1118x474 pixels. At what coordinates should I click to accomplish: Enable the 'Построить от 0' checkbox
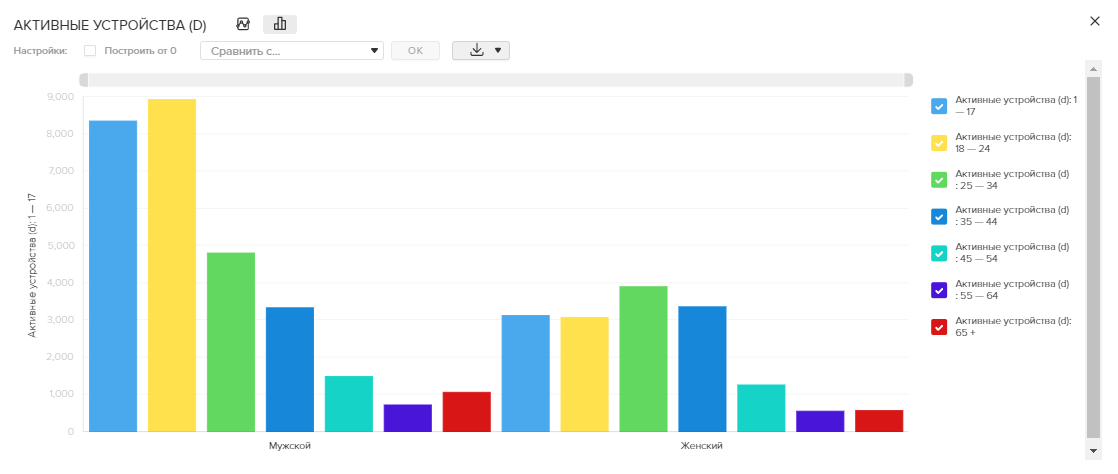90,50
